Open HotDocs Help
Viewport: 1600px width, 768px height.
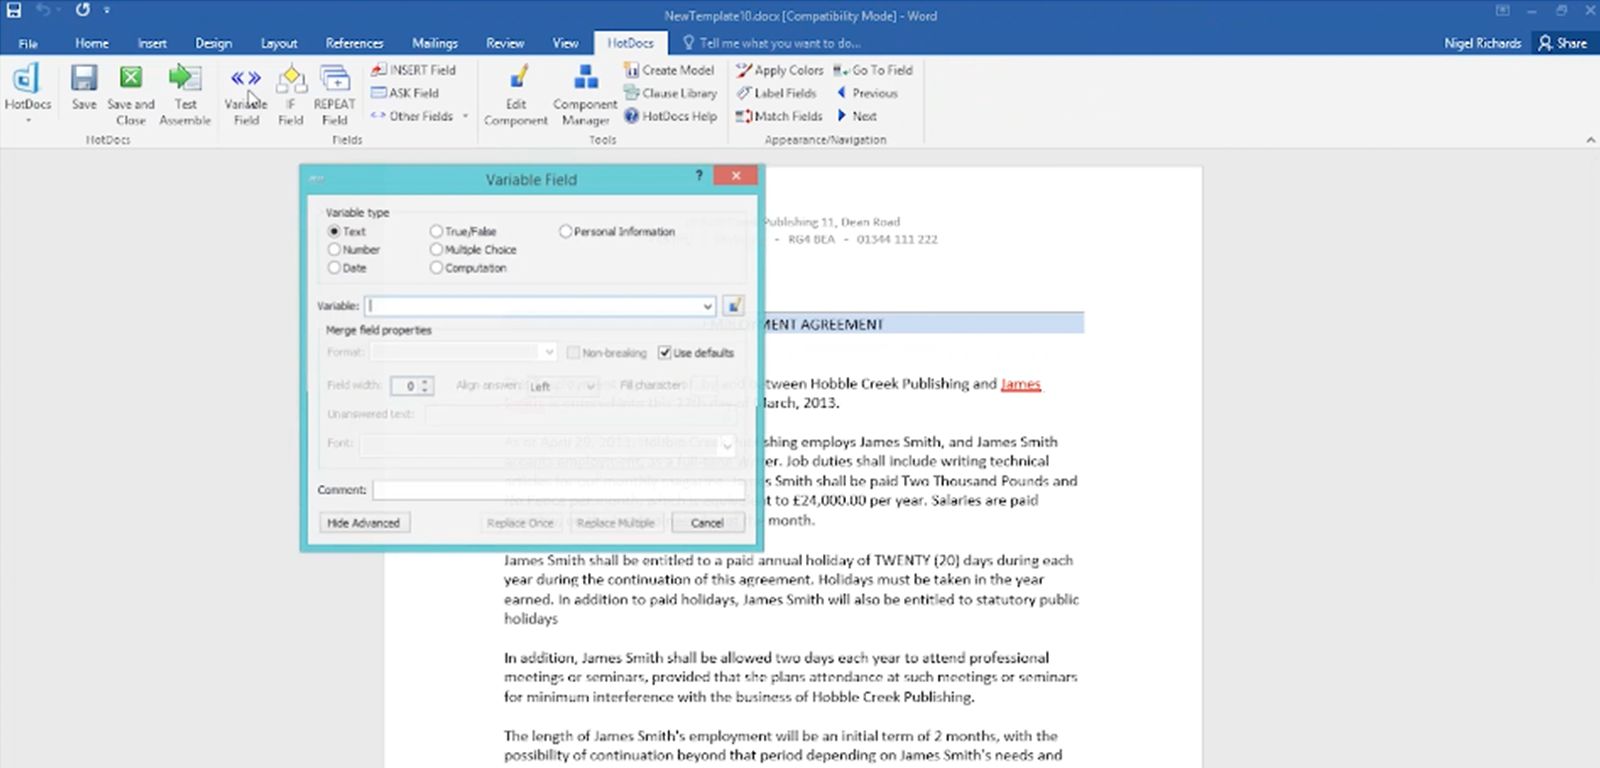[670, 116]
